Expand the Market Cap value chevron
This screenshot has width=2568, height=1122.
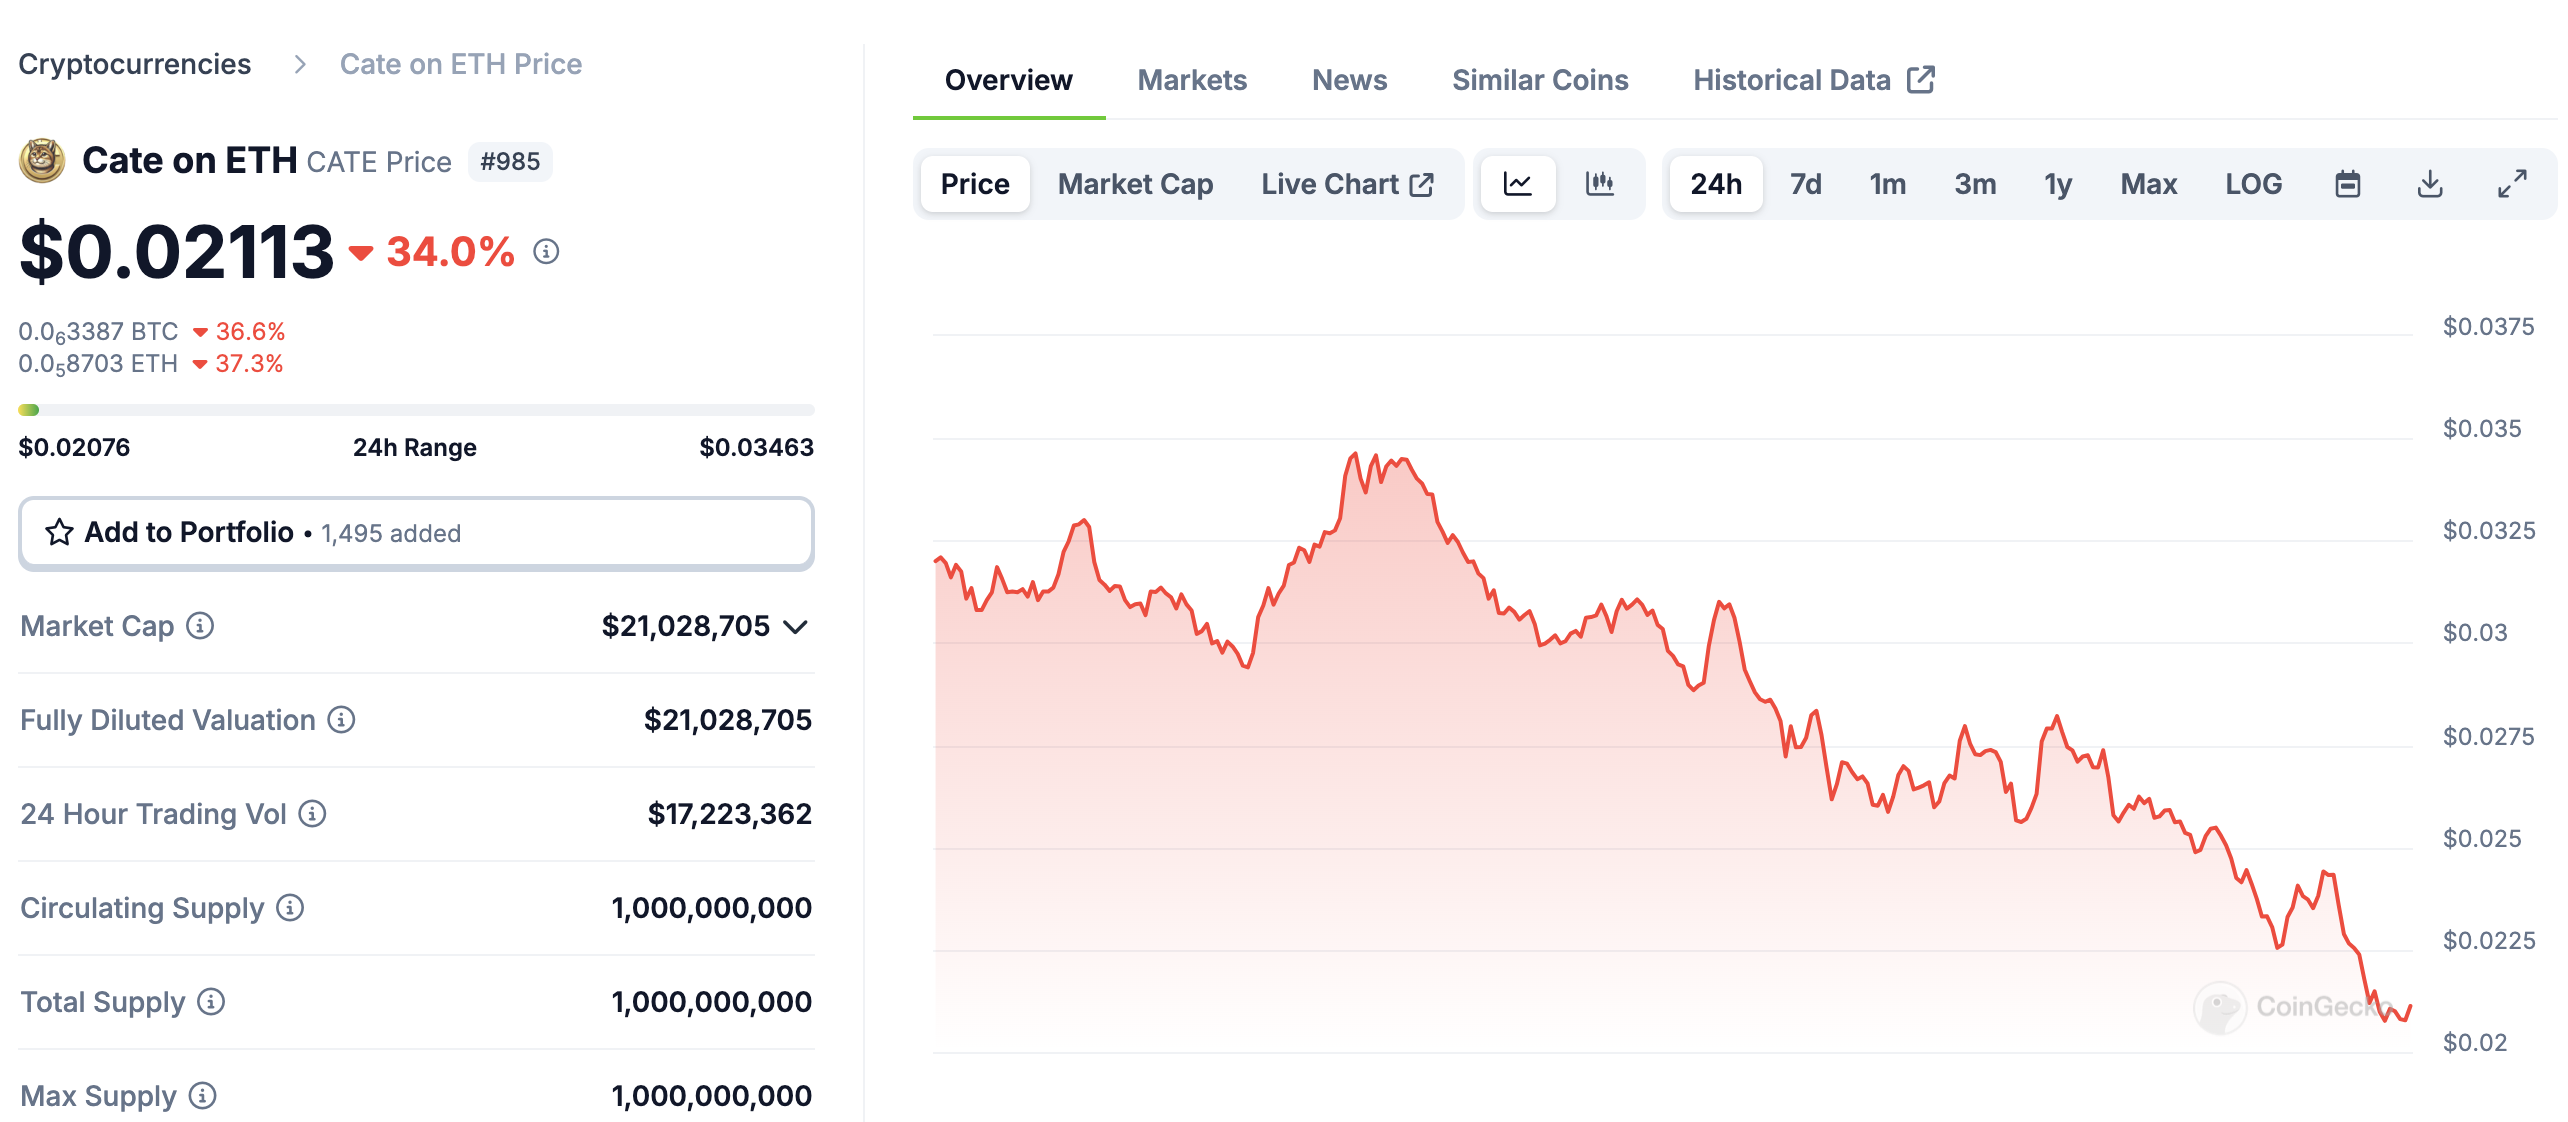796,627
